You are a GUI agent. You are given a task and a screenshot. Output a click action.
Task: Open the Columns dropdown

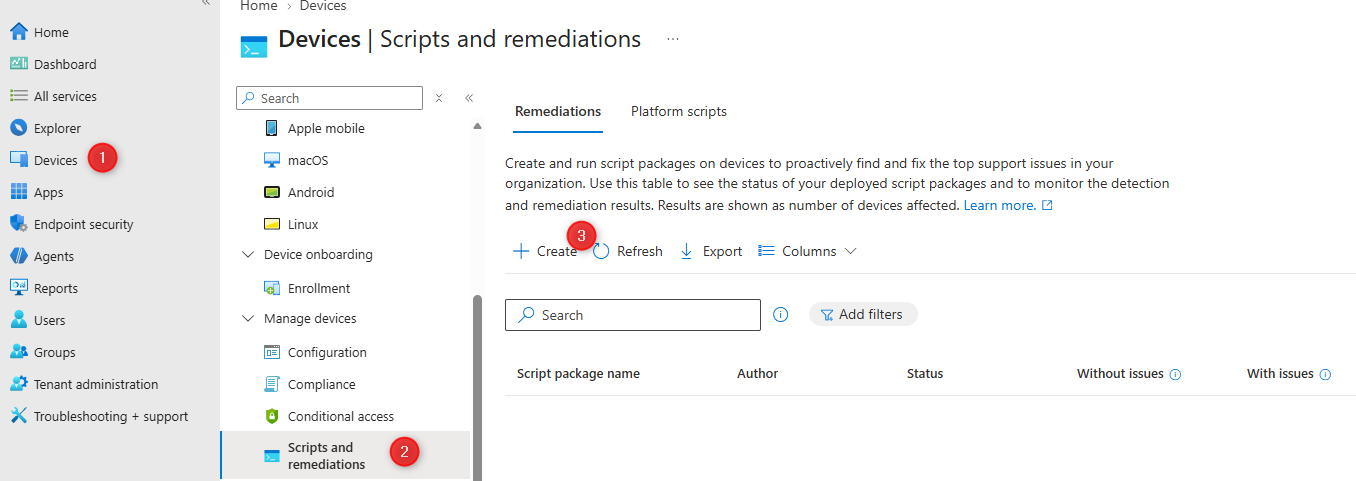(x=807, y=251)
